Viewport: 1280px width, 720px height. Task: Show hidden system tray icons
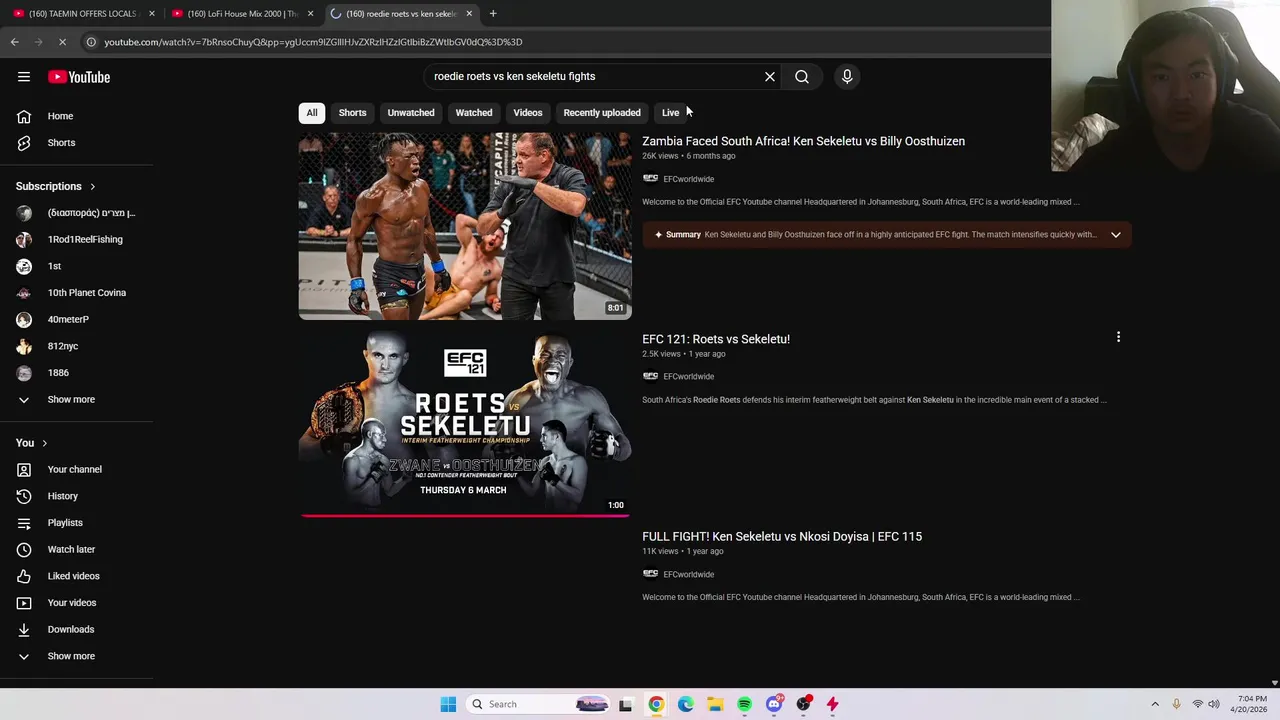pos(1155,704)
